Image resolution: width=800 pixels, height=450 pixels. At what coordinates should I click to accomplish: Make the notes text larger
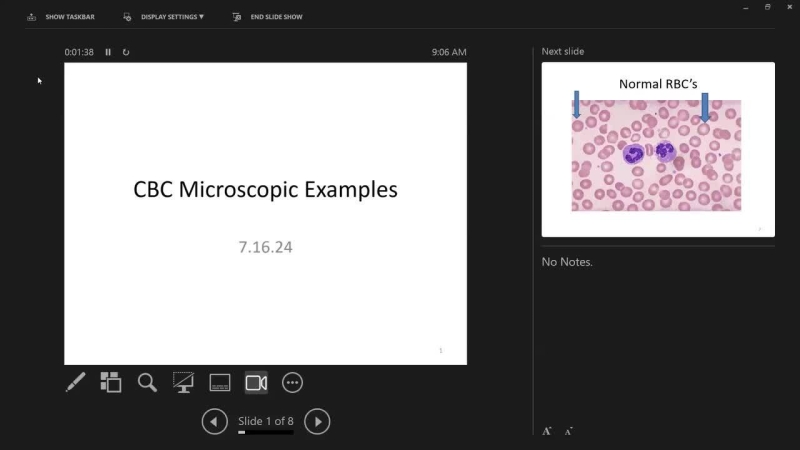pos(547,431)
